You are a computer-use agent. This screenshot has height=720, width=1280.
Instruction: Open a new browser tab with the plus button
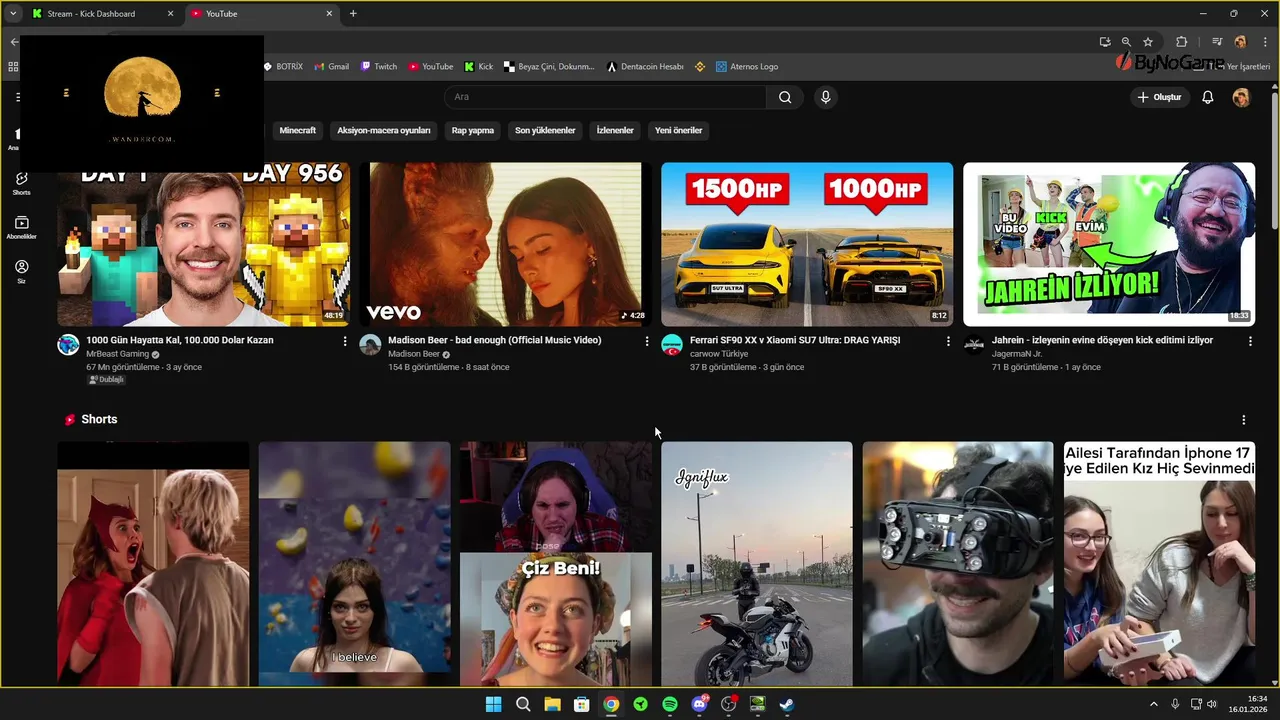pos(353,14)
